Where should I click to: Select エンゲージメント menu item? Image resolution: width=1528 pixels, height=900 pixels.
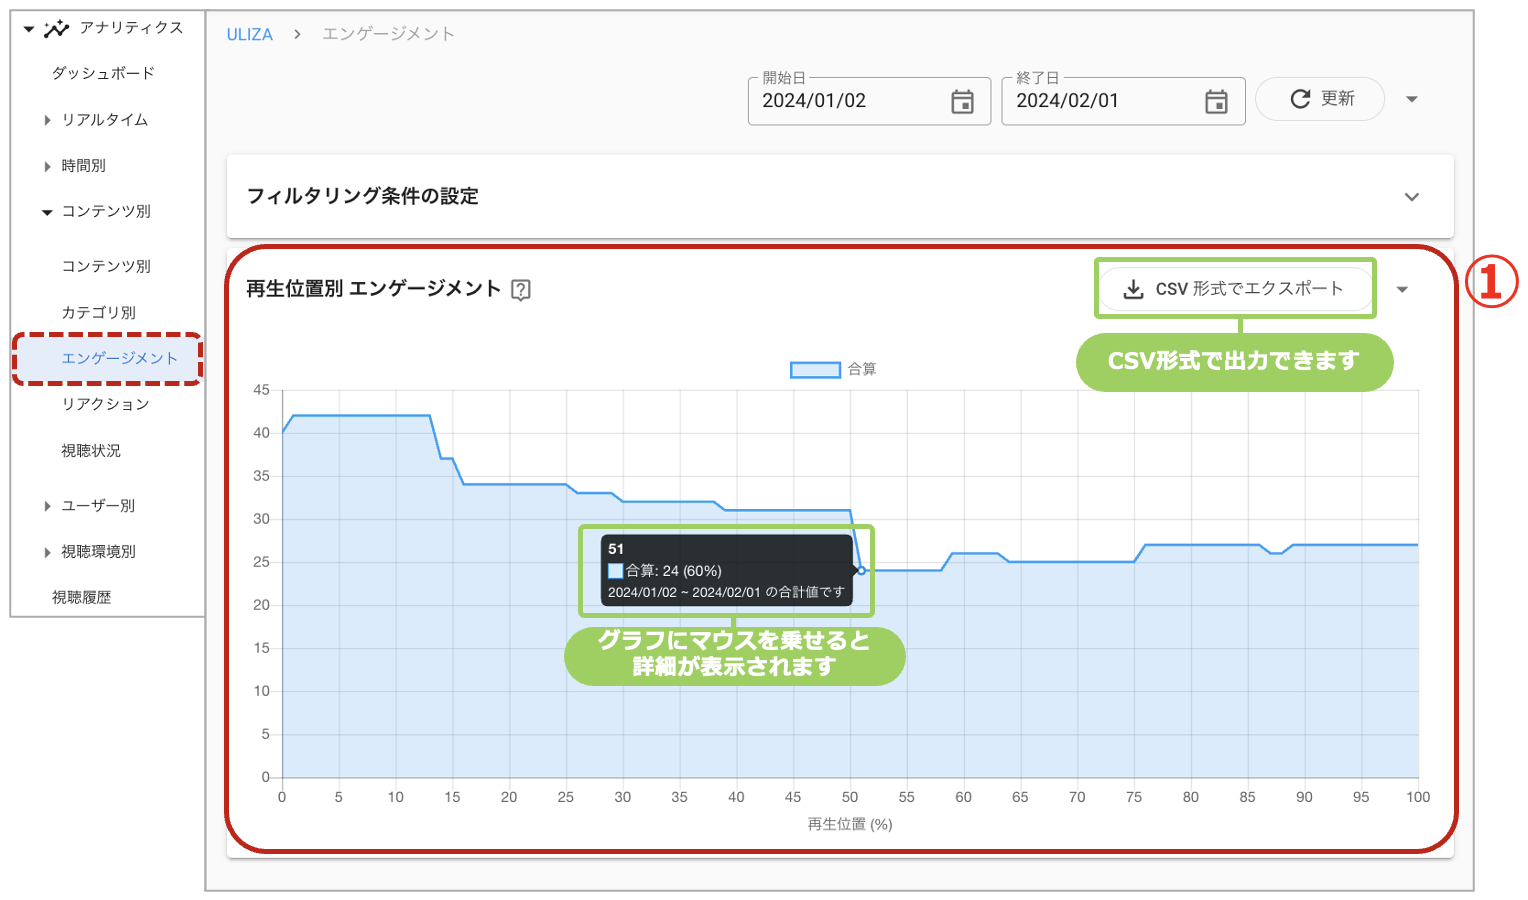coord(119,358)
